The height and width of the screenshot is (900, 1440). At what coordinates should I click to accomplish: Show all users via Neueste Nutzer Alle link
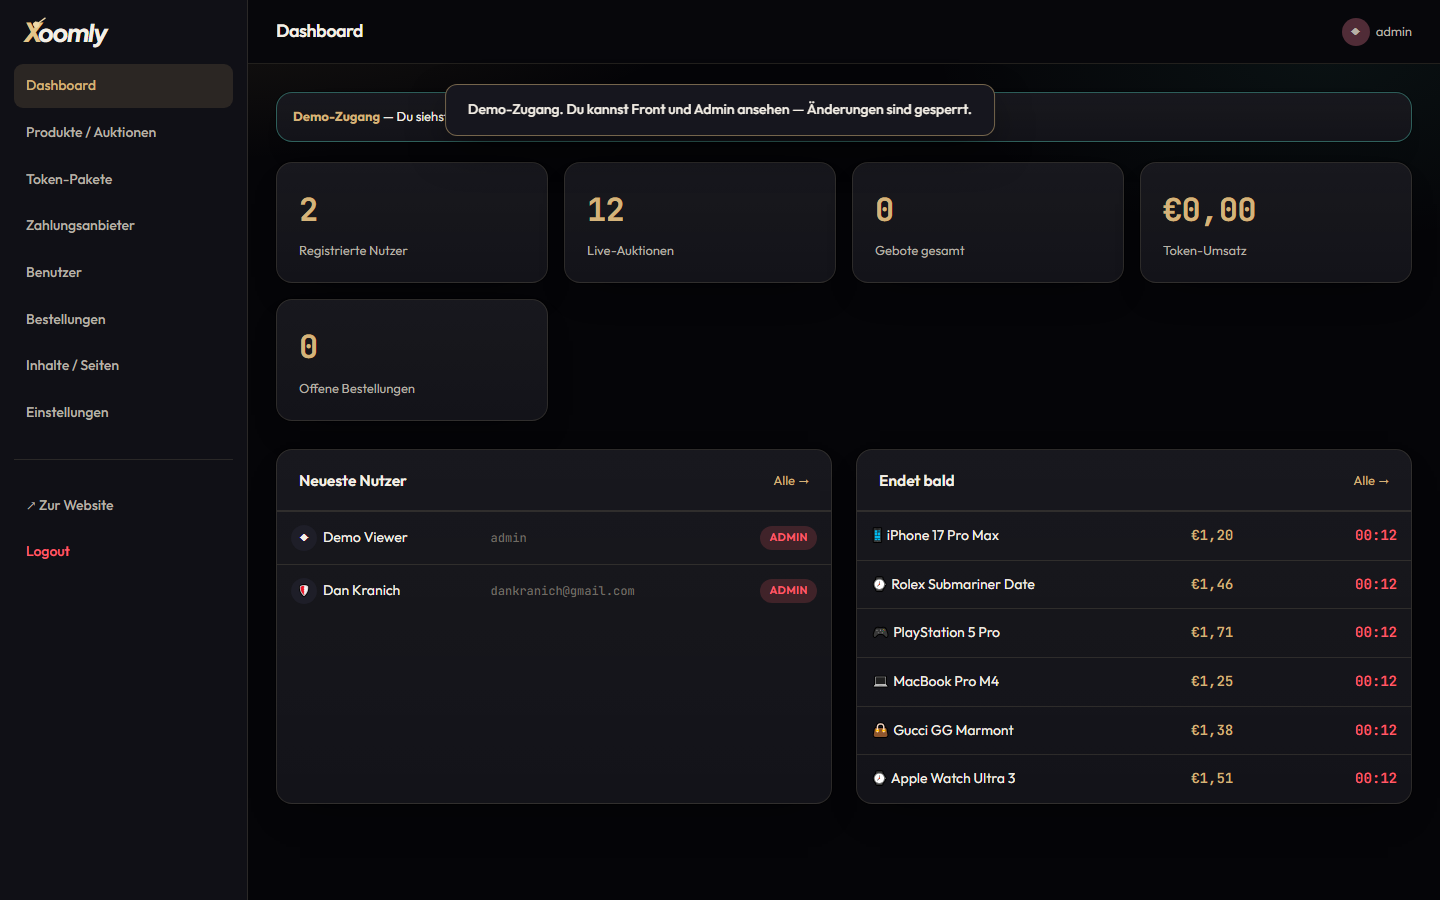[791, 481]
